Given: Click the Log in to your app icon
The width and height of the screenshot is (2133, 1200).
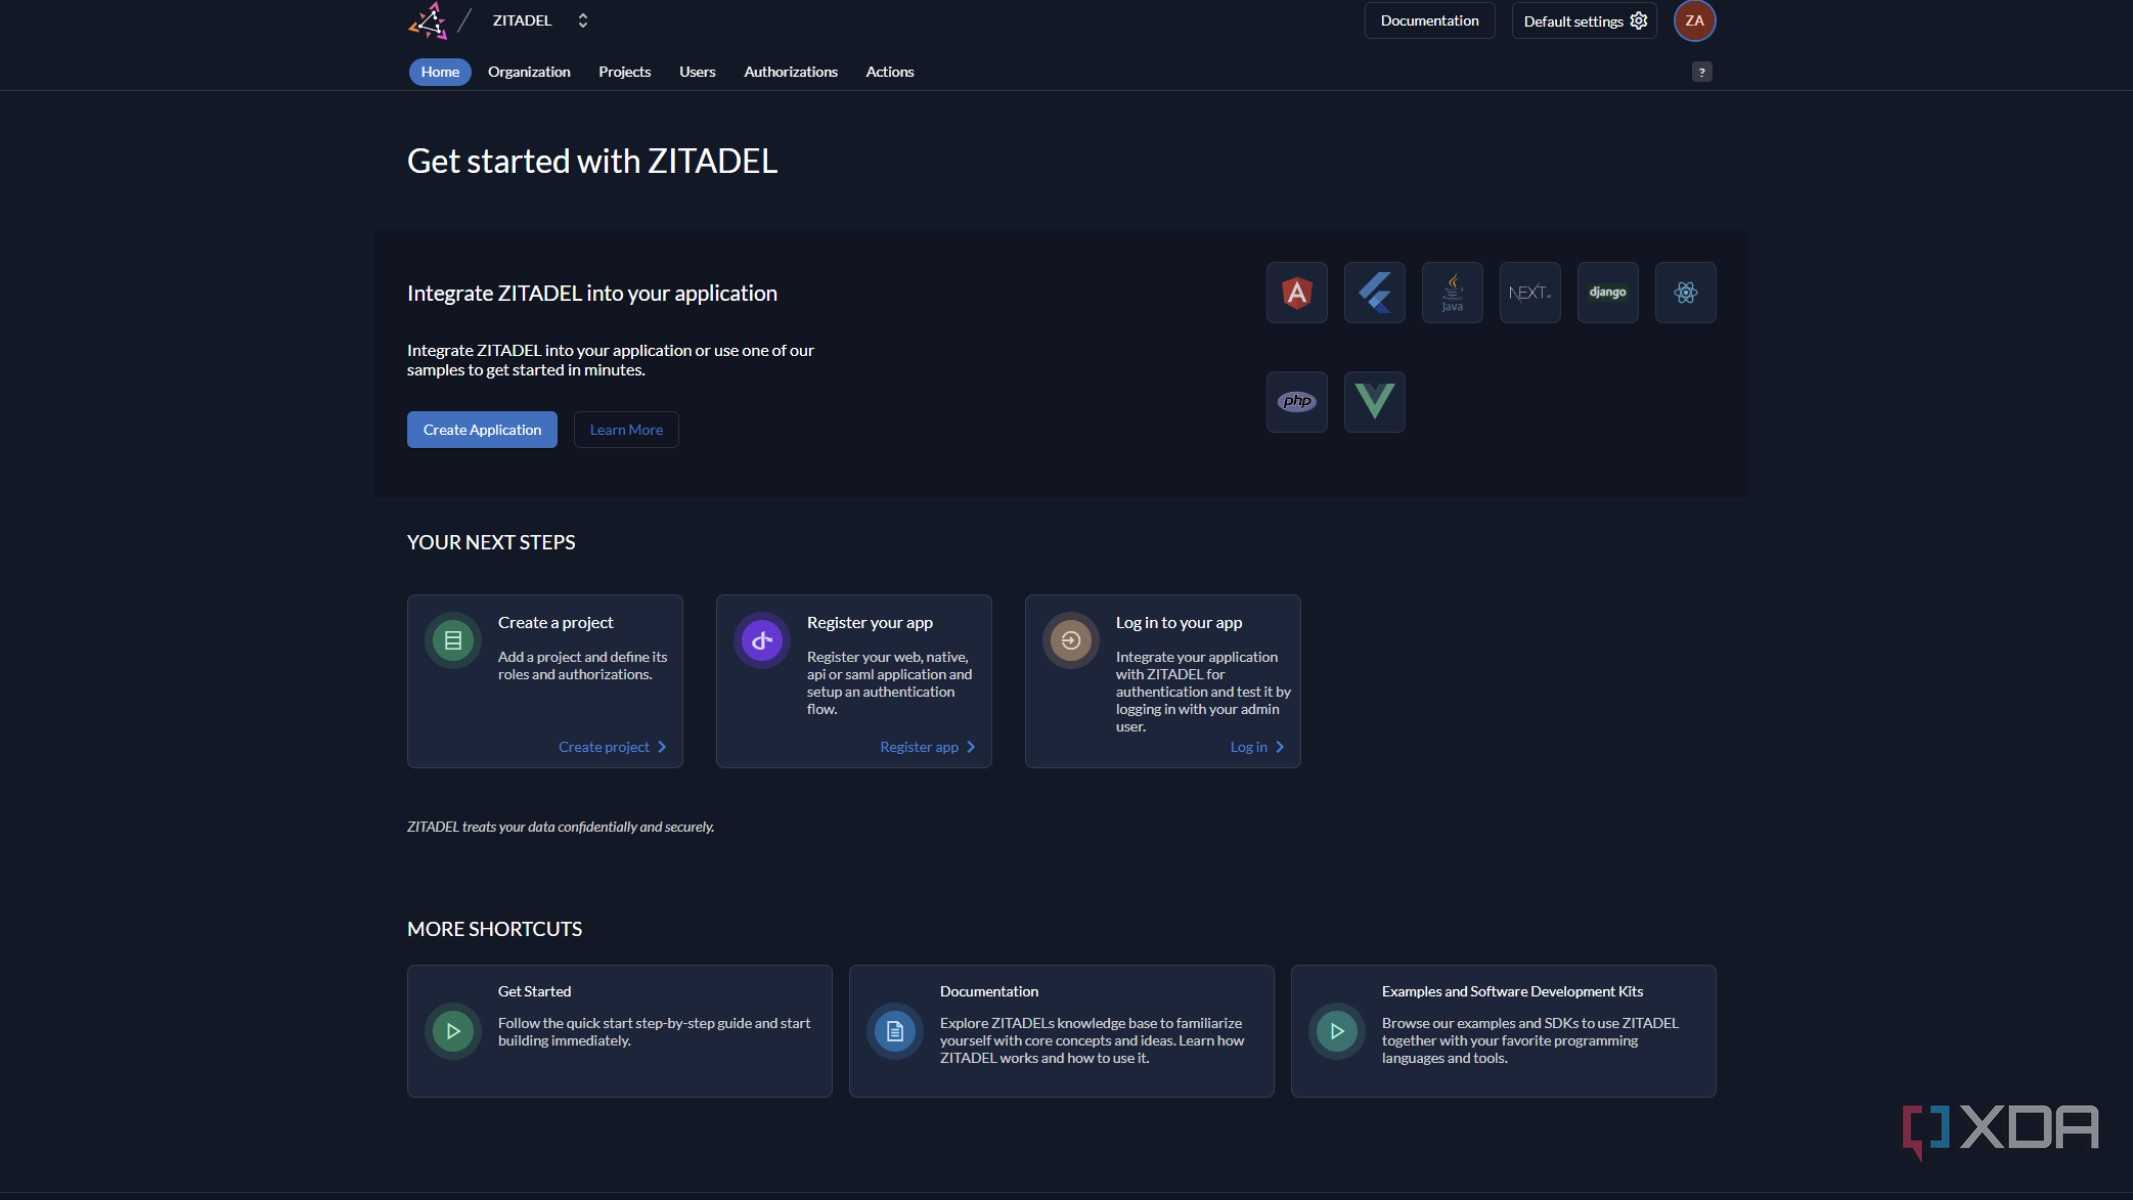Looking at the screenshot, I should [x=1071, y=640].
